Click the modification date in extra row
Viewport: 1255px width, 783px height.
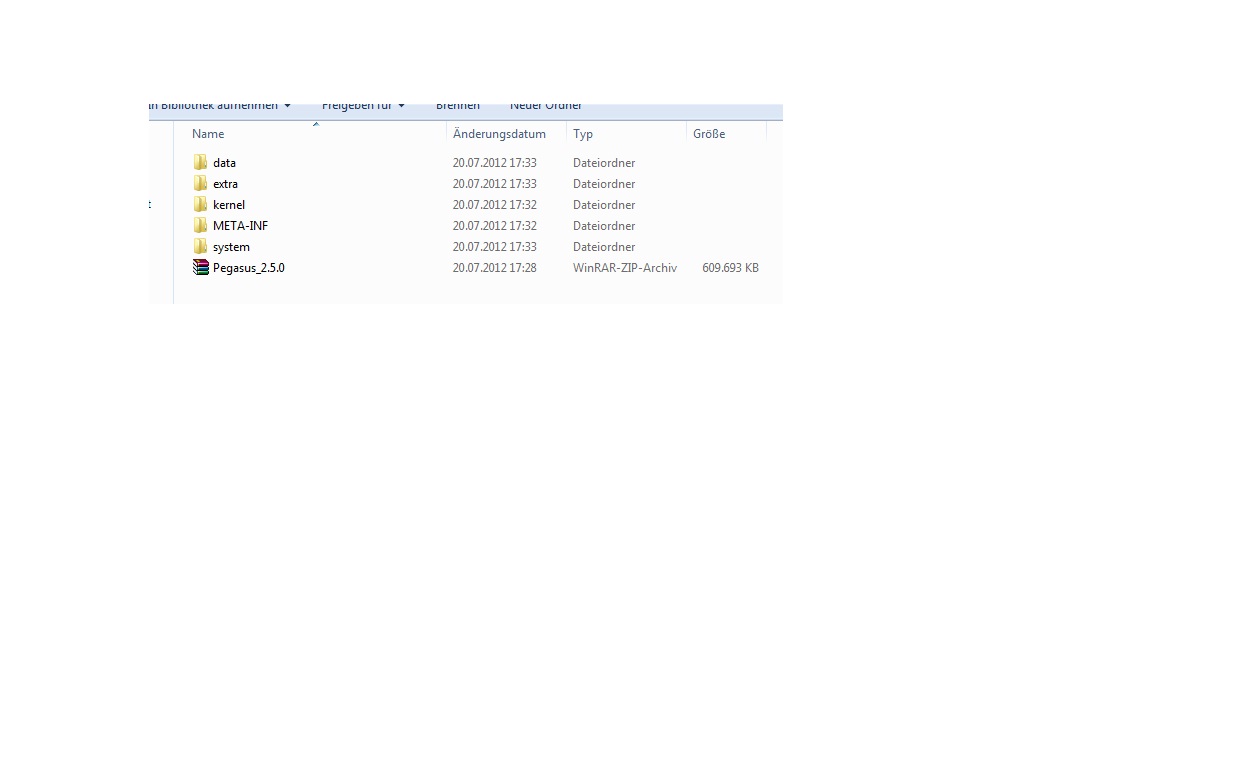[x=494, y=184]
